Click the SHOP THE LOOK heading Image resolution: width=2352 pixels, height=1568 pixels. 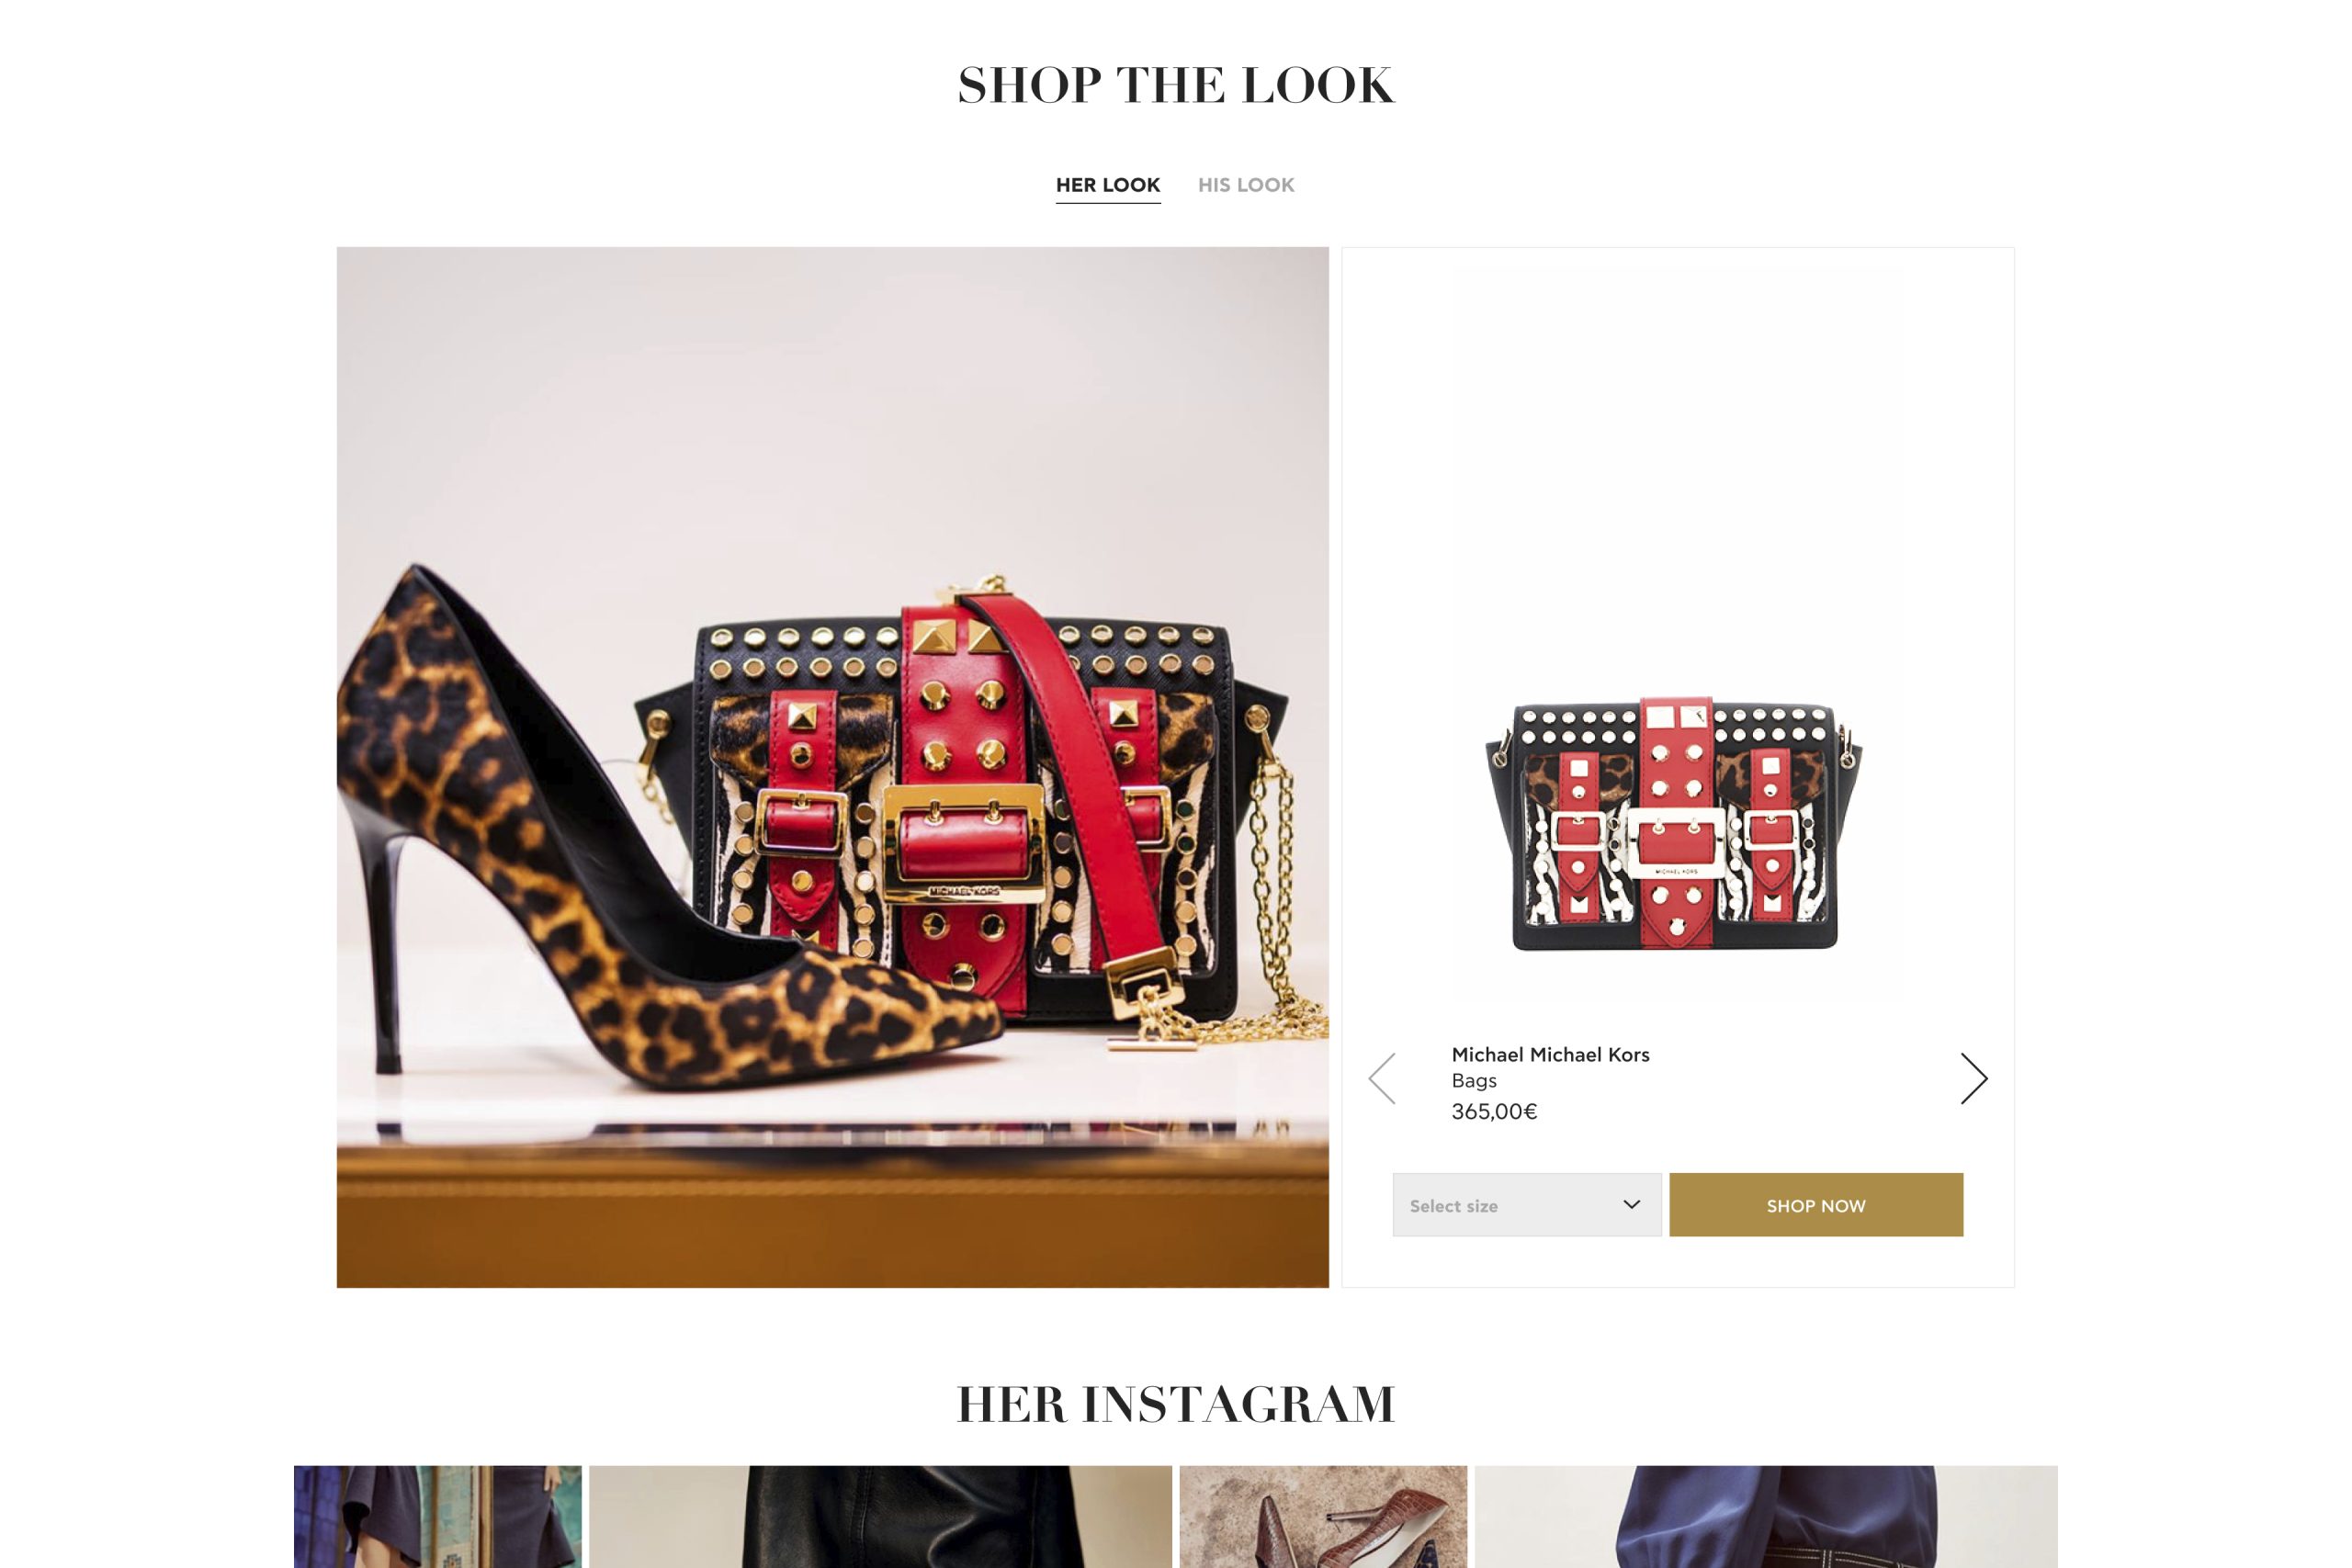(x=1176, y=85)
